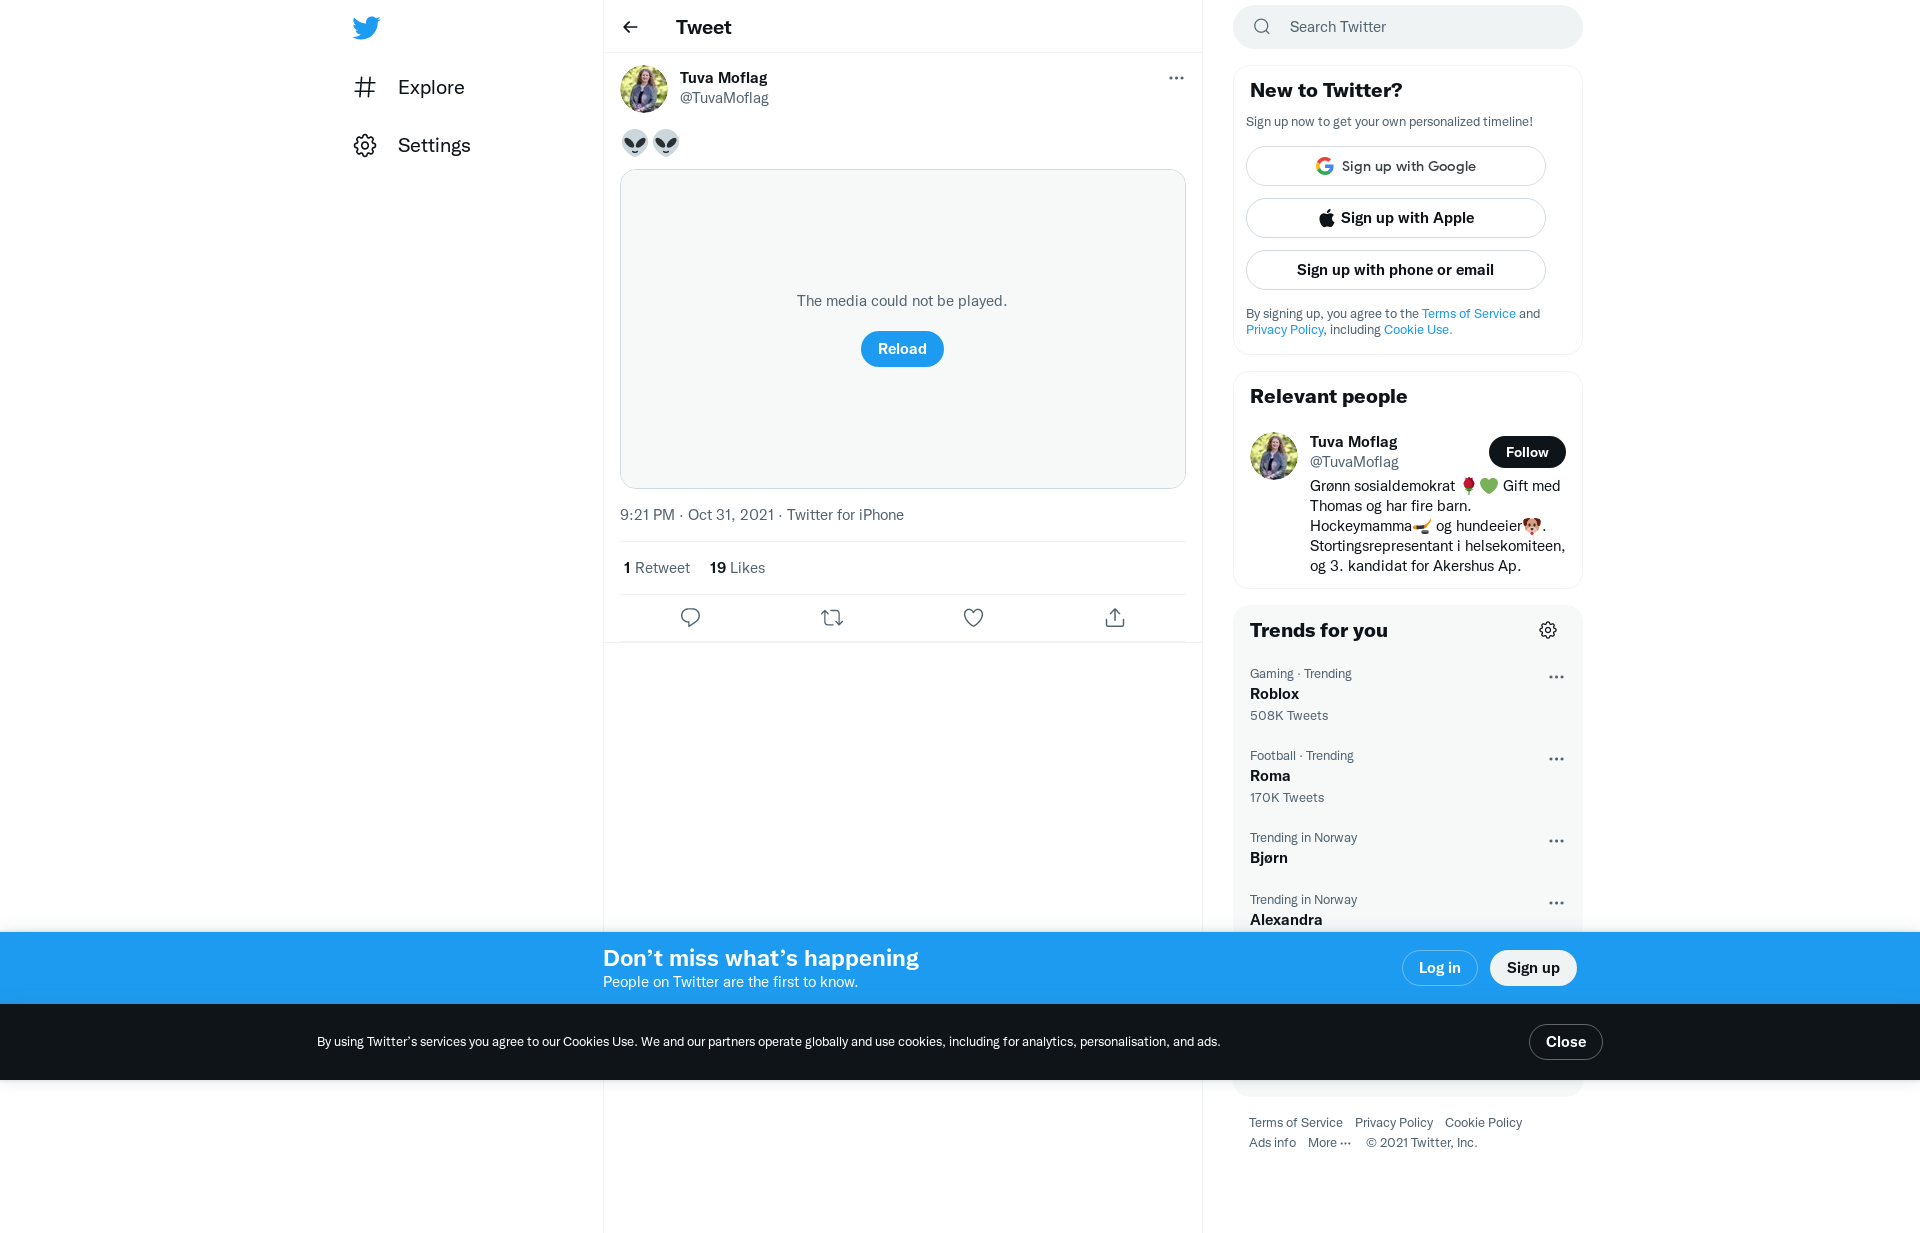Screen dimensions: 1920x1233
Task: Click the reply speech bubble icon
Action: click(690, 618)
